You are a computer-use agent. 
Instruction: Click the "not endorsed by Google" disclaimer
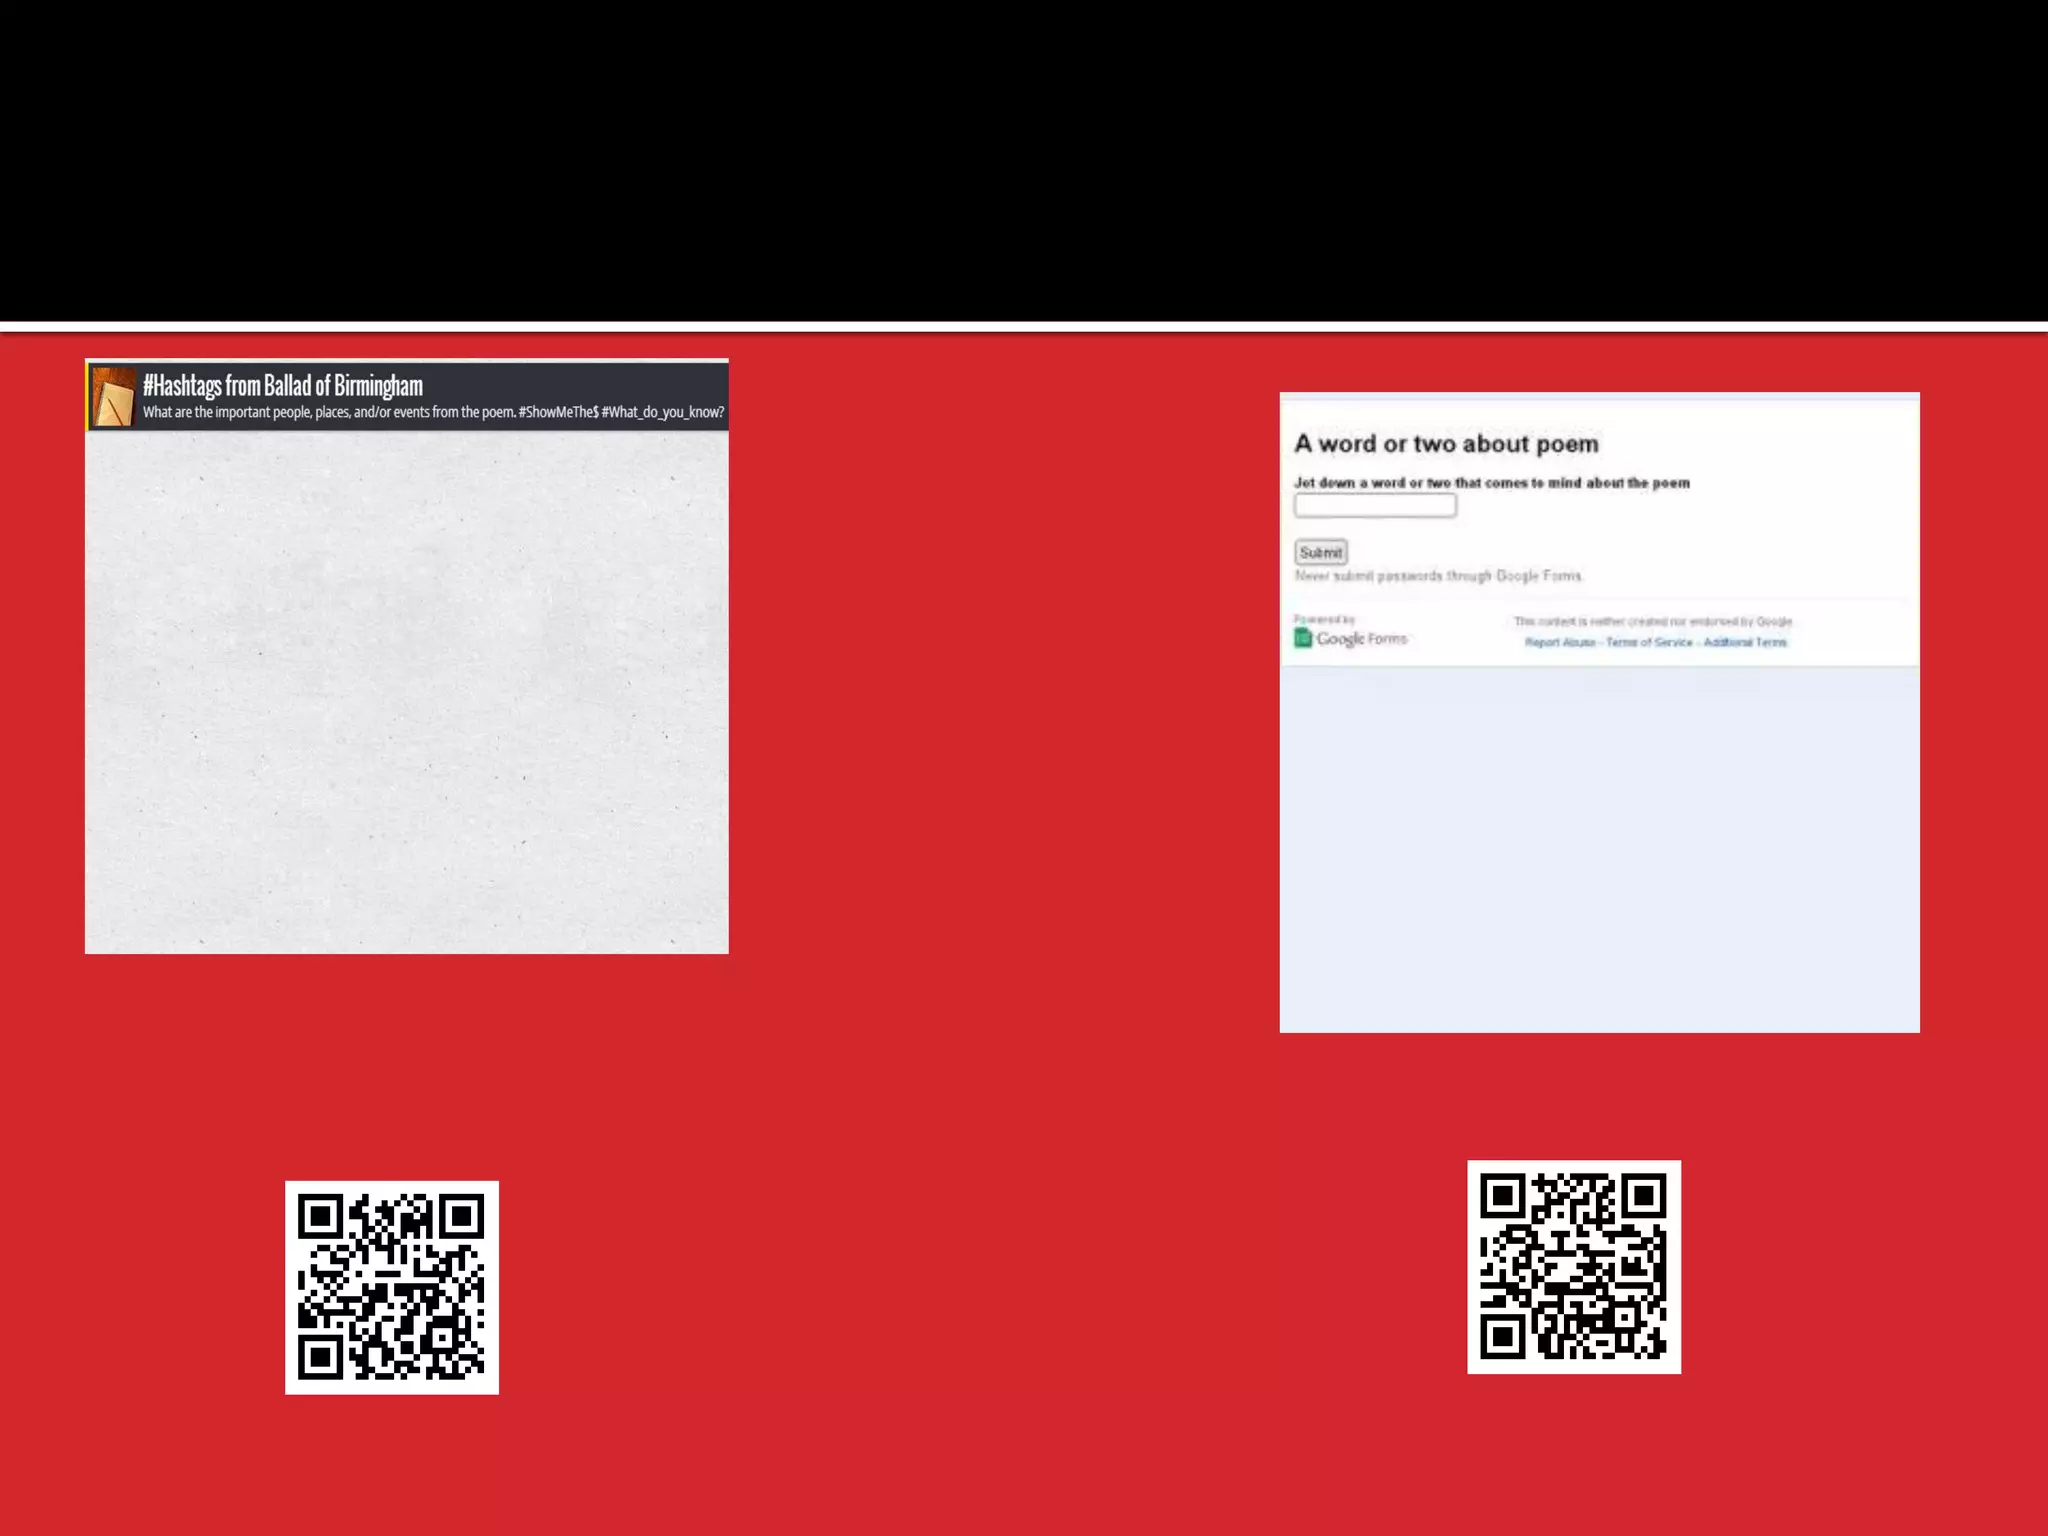click(1652, 621)
